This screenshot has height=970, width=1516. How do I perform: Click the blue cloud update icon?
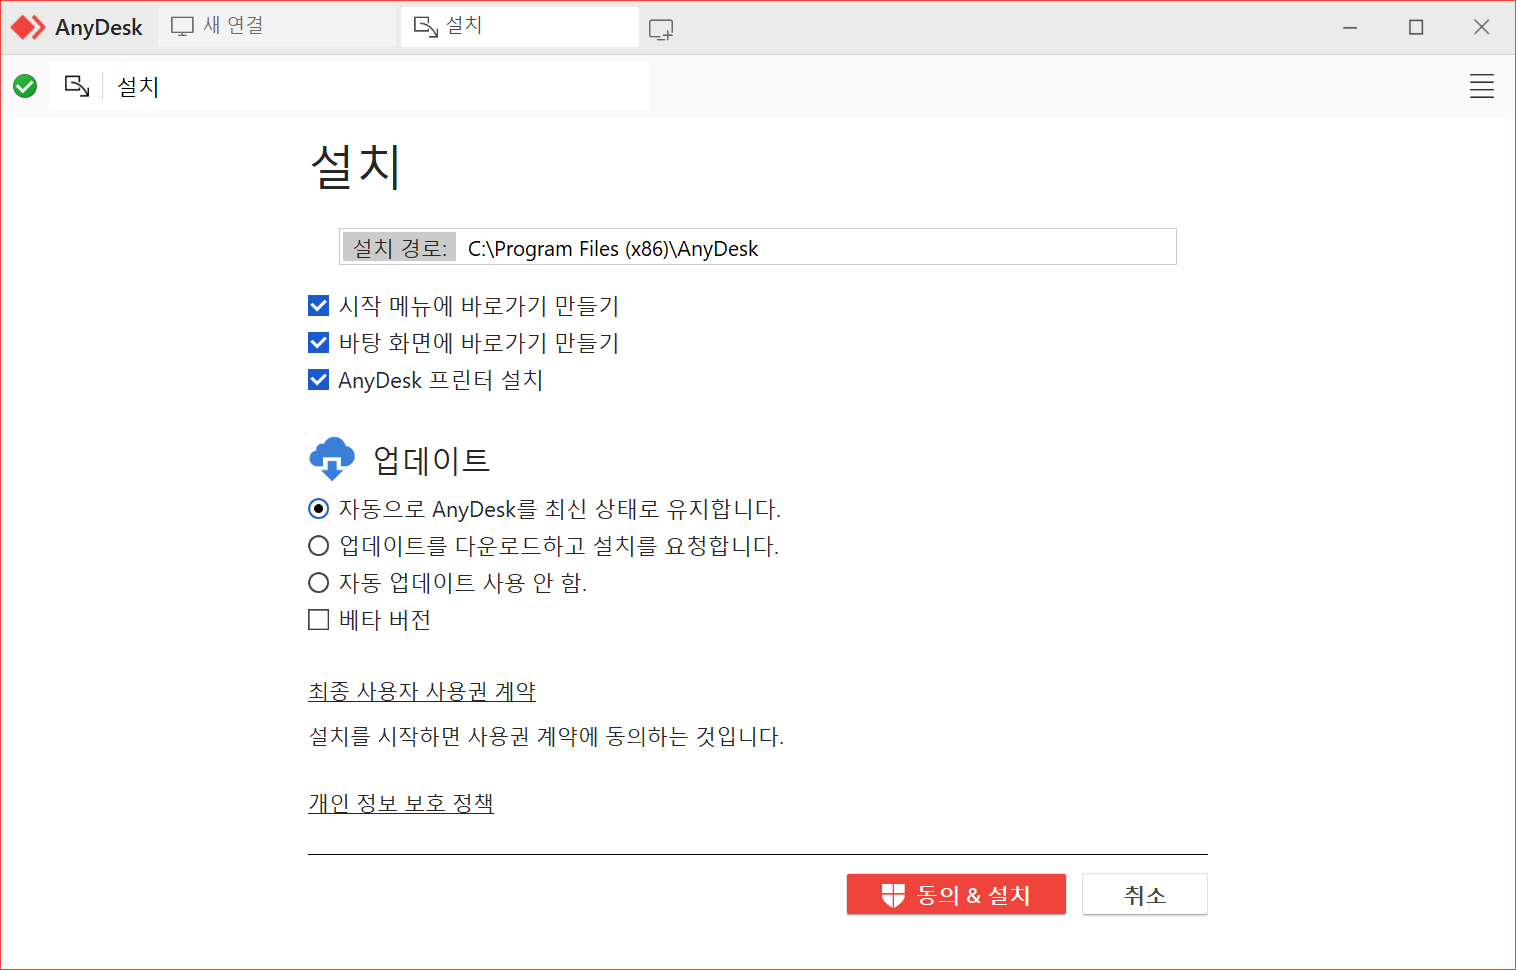[332, 459]
